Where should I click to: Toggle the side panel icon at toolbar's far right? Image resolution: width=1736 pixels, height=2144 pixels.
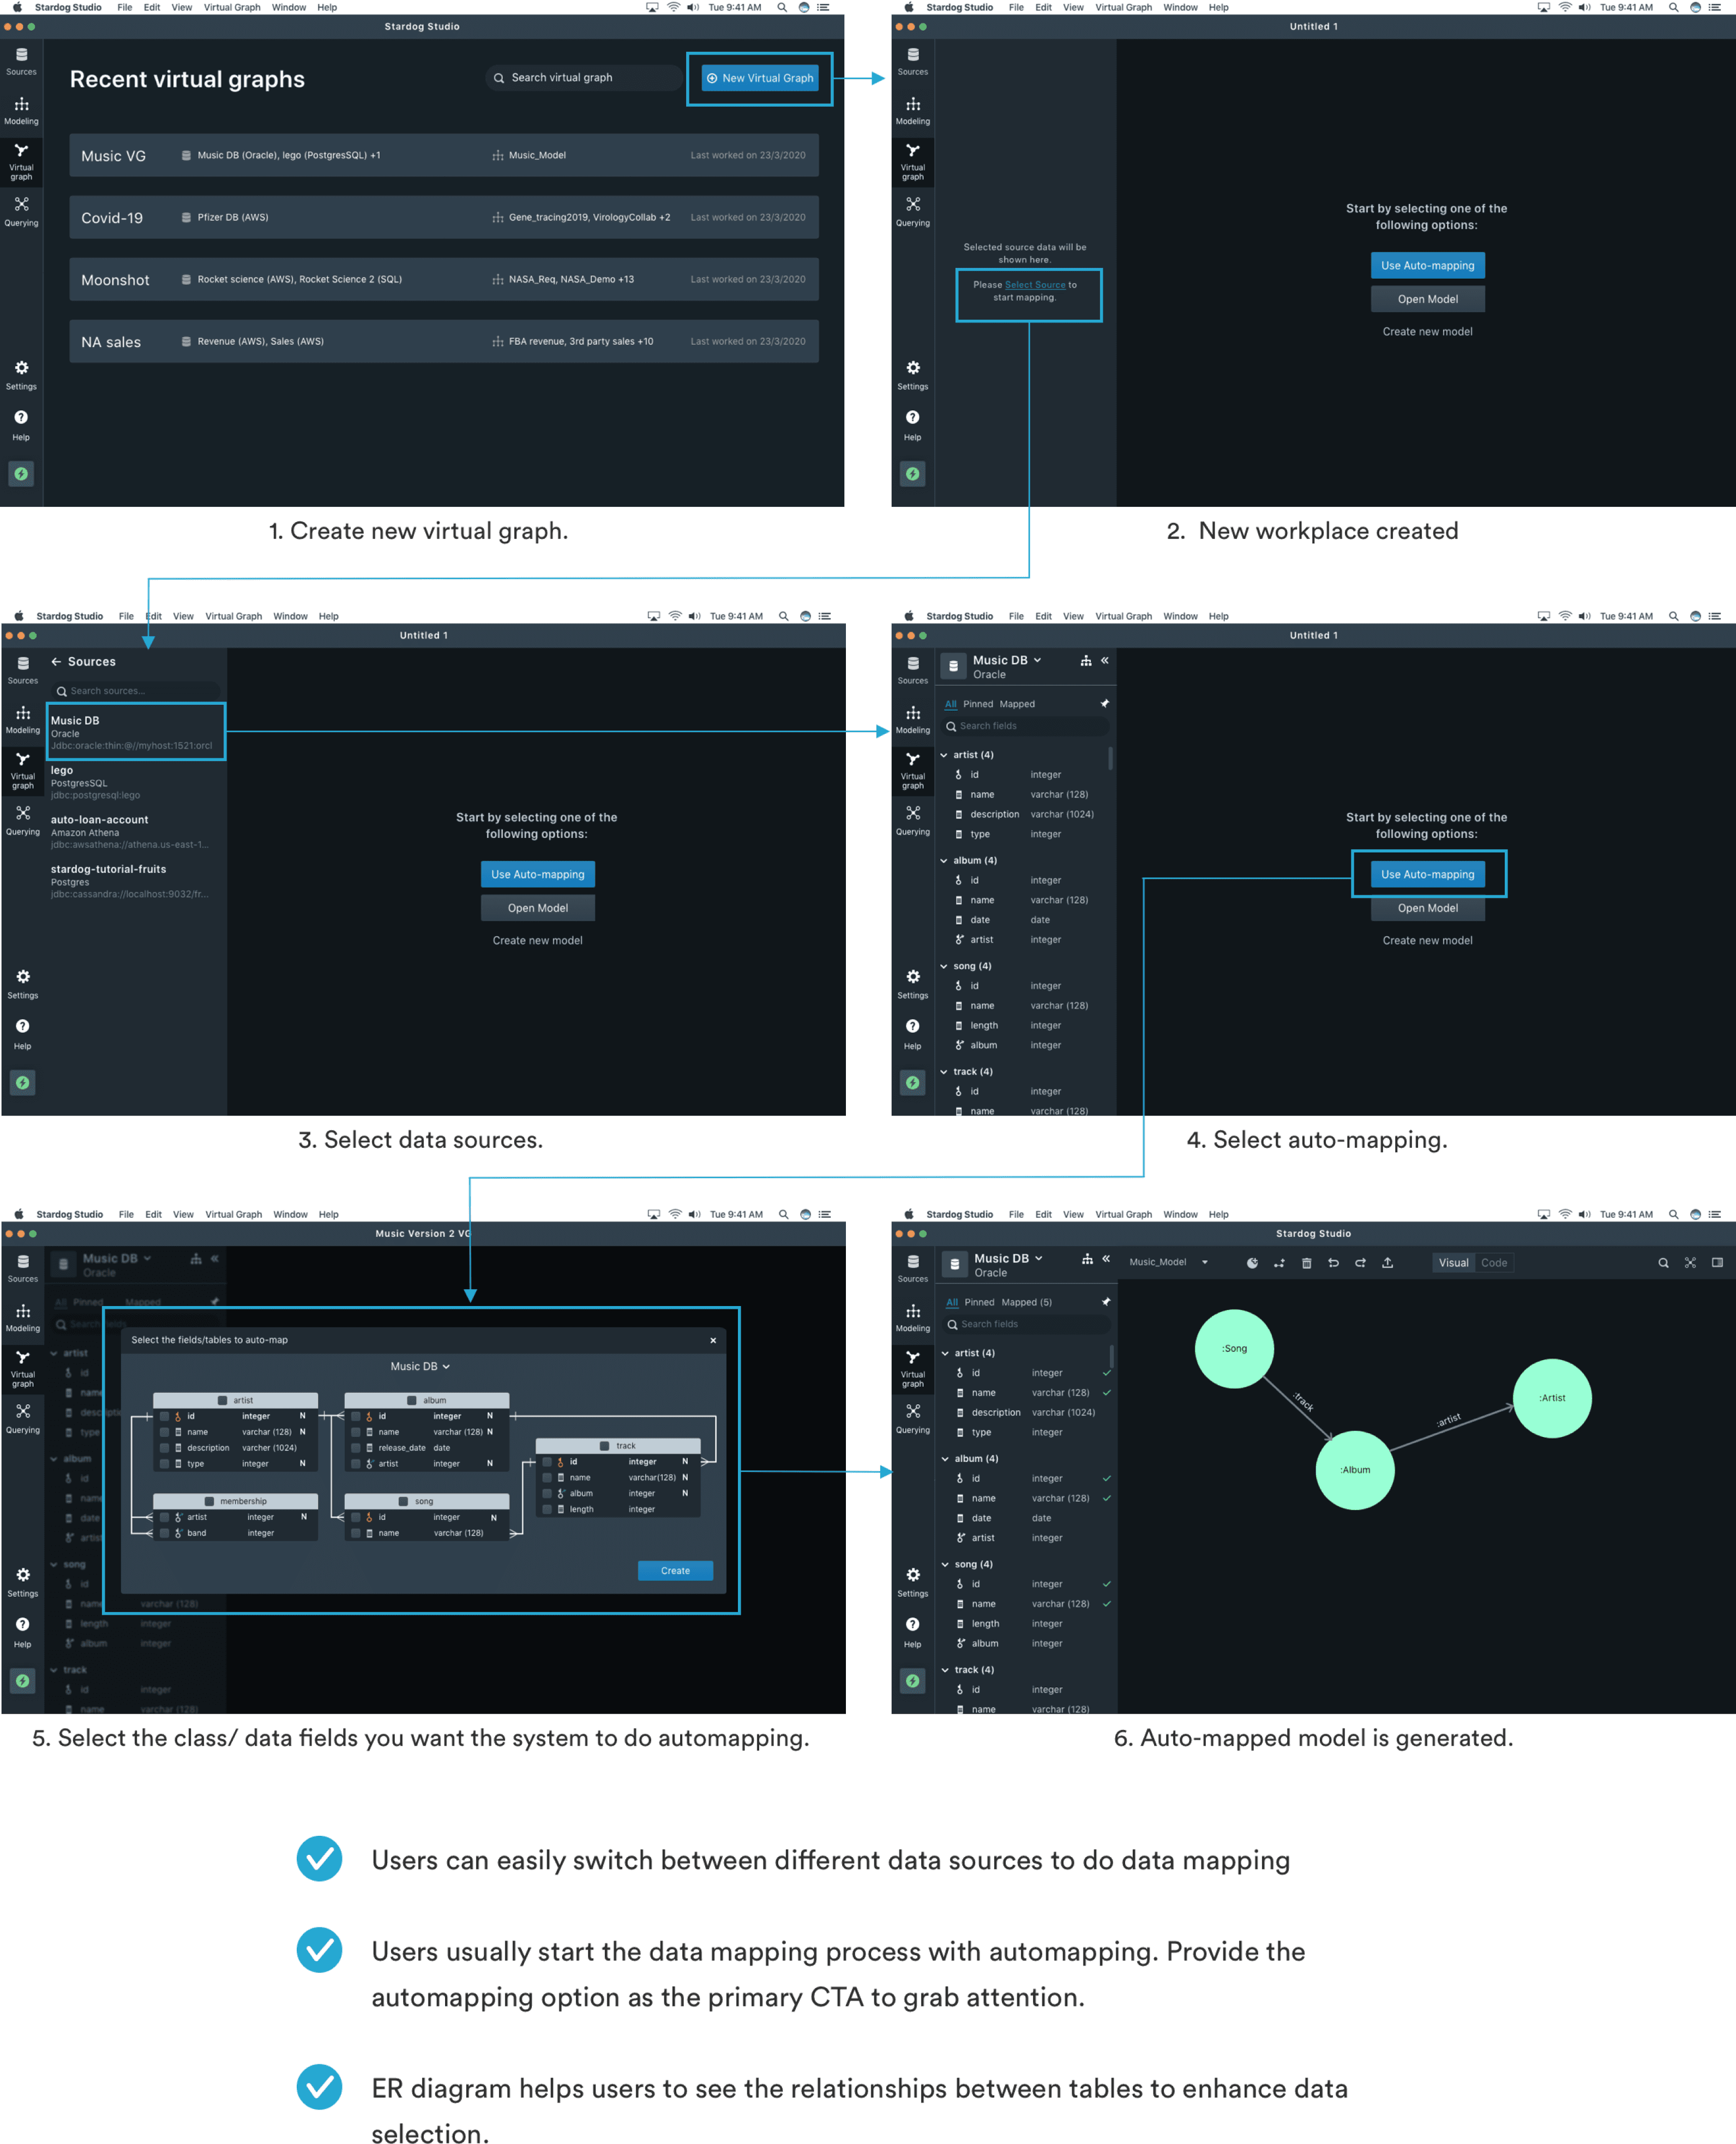[x=1717, y=1263]
